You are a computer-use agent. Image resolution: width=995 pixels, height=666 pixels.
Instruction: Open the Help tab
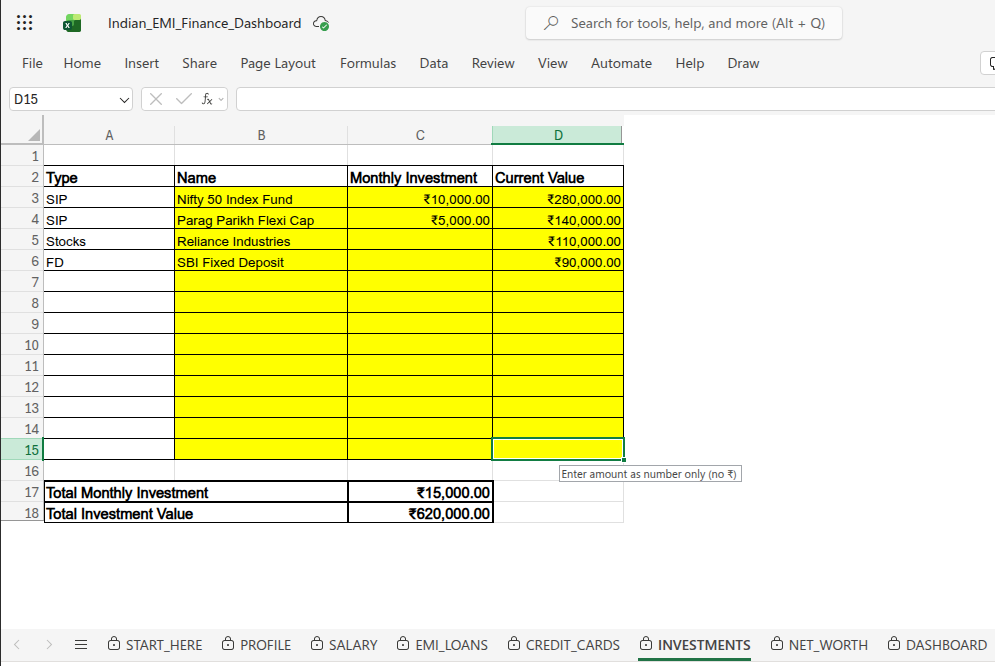(690, 63)
